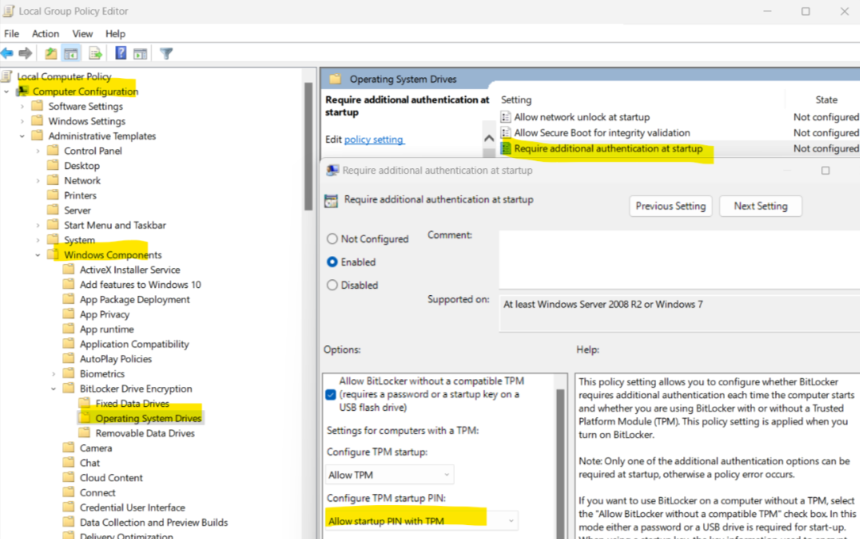Click the Fixed Data Drives folder icon
The width and height of the screenshot is (860, 539).
pyautogui.click(x=84, y=403)
